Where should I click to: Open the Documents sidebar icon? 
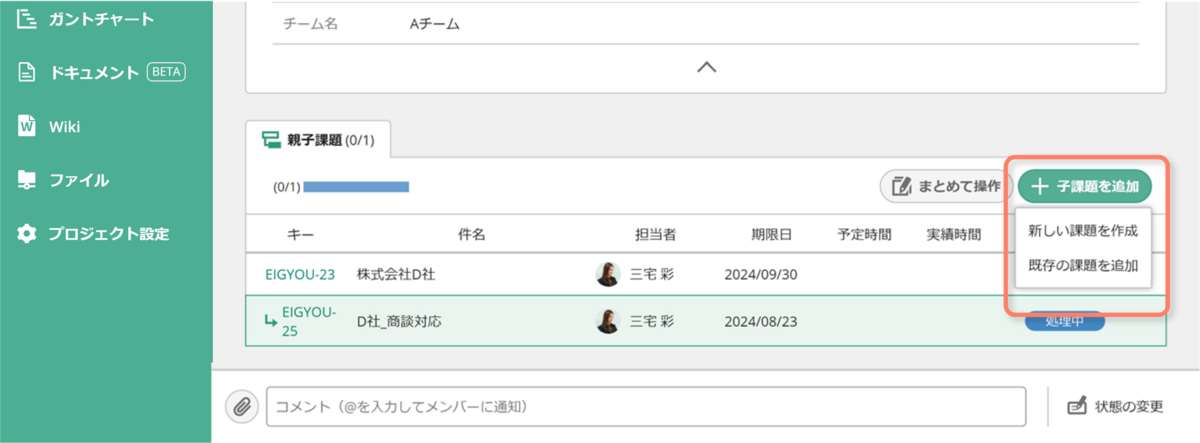pyautogui.click(x=28, y=72)
